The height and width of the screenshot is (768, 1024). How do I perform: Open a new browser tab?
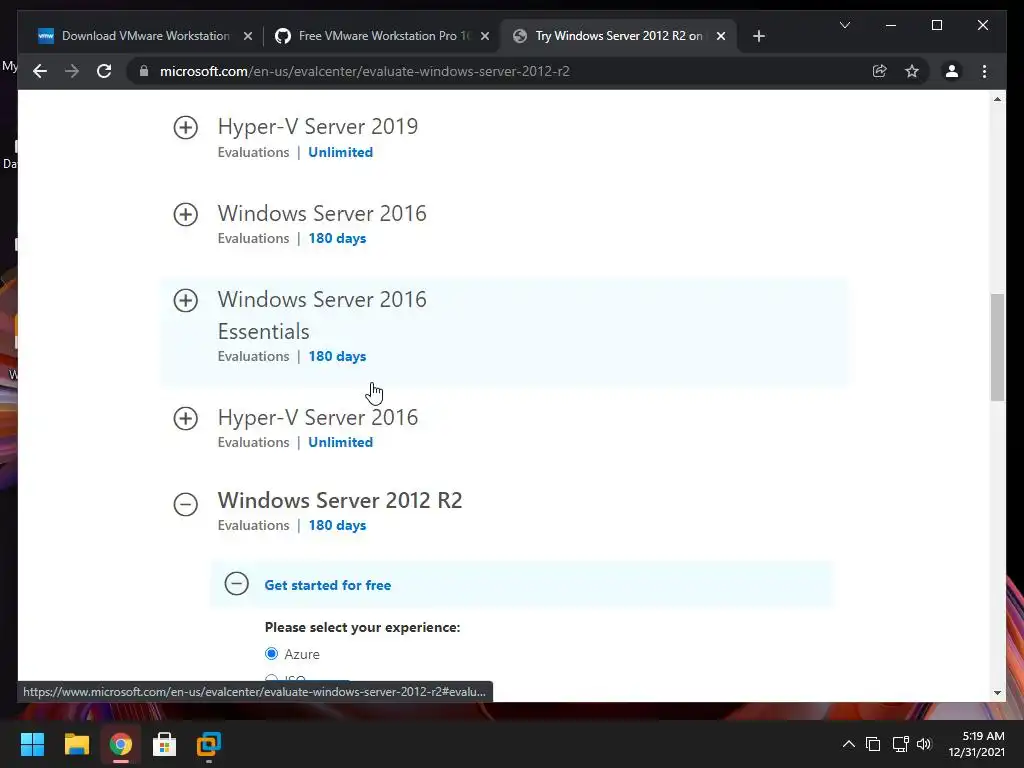[x=758, y=36]
